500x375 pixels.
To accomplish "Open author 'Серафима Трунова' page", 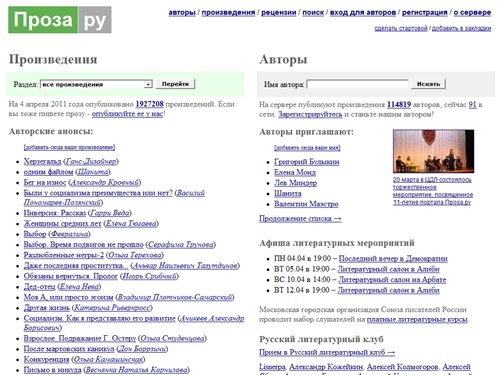I will (x=181, y=245).
